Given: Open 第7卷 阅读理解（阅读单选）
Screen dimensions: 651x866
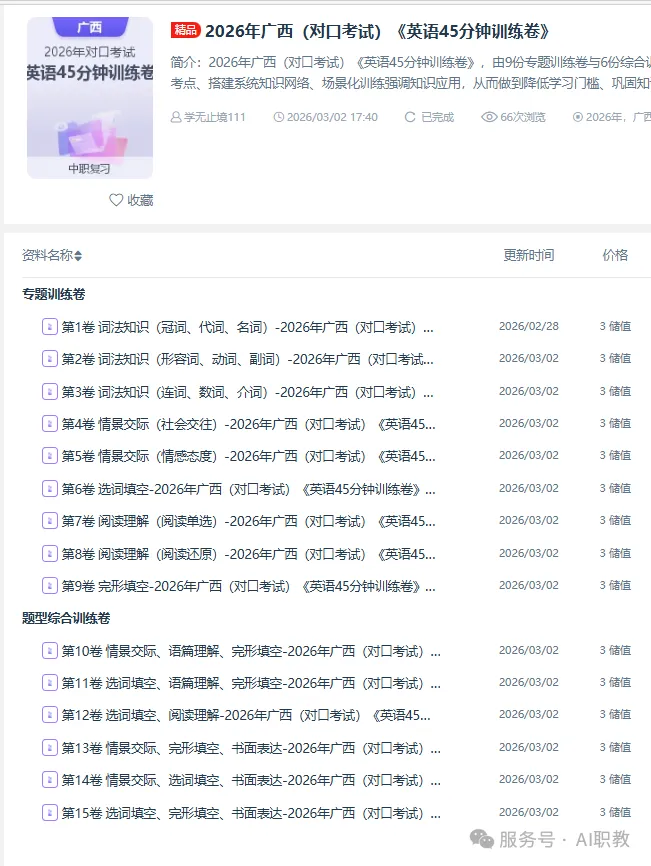Looking at the screenshot, I should click(248, 521).
